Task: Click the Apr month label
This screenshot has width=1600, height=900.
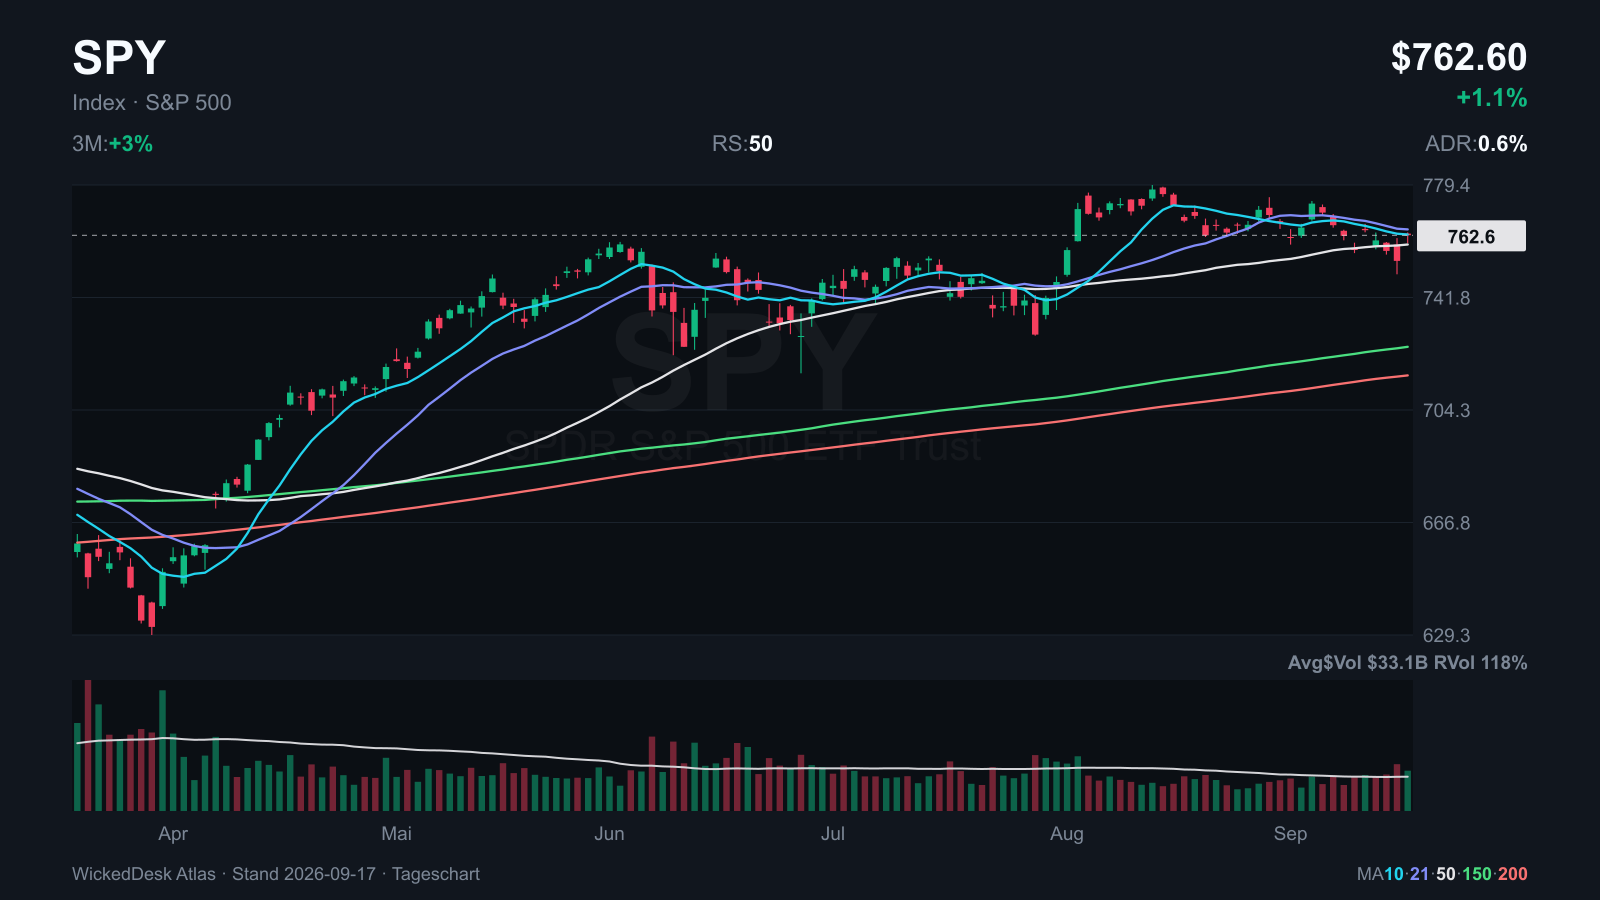Action: click(173, 834)
